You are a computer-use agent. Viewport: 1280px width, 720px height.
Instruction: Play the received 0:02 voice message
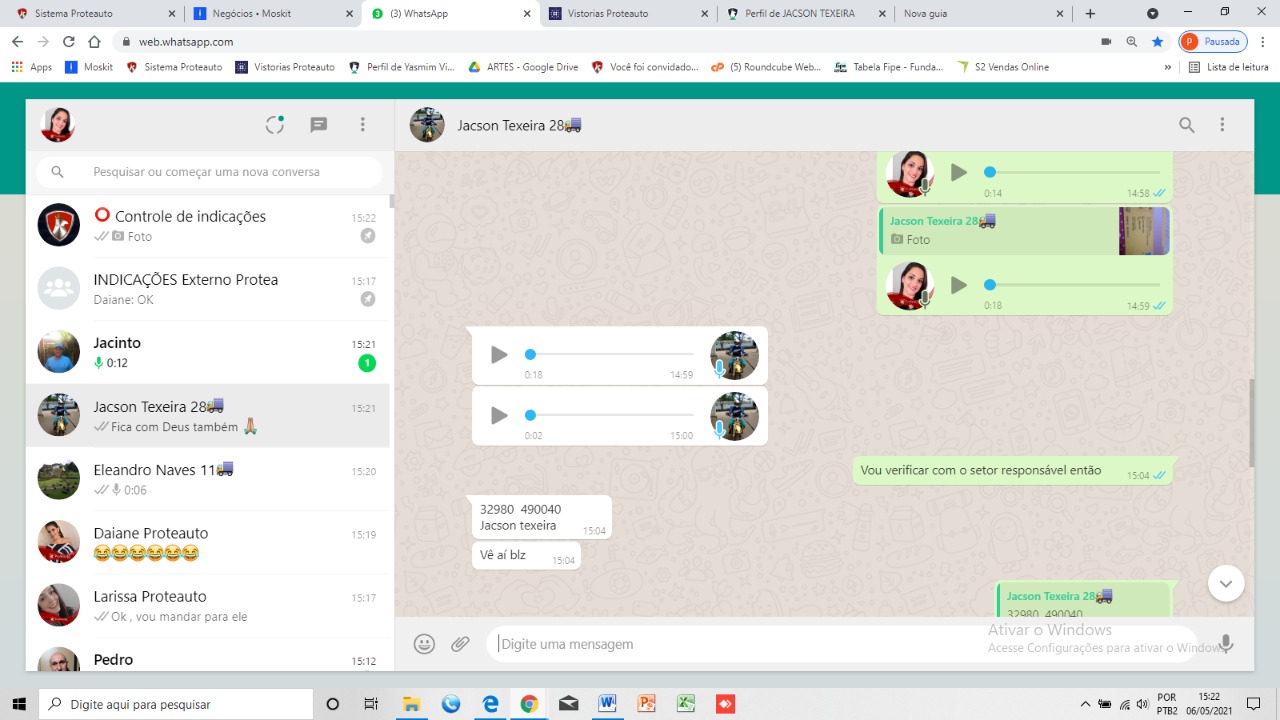(499, 416)
